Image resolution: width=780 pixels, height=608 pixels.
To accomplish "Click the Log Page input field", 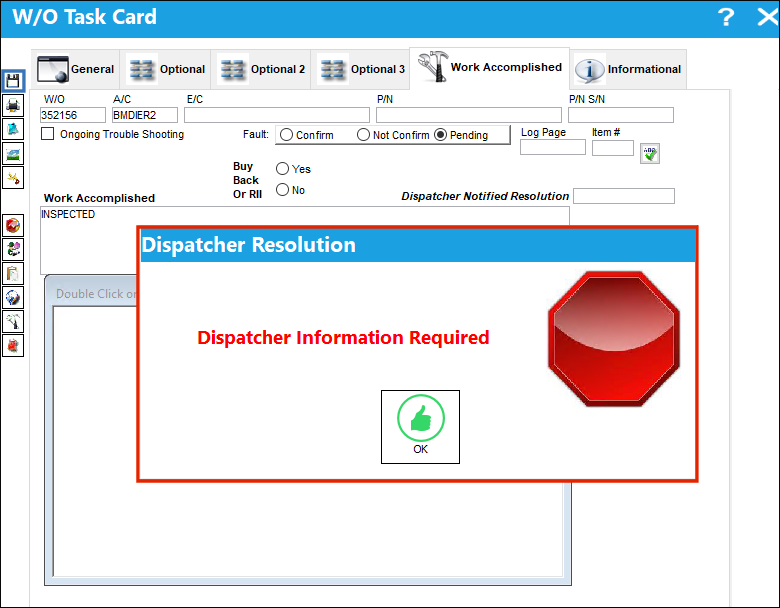I will click(553, 148).
